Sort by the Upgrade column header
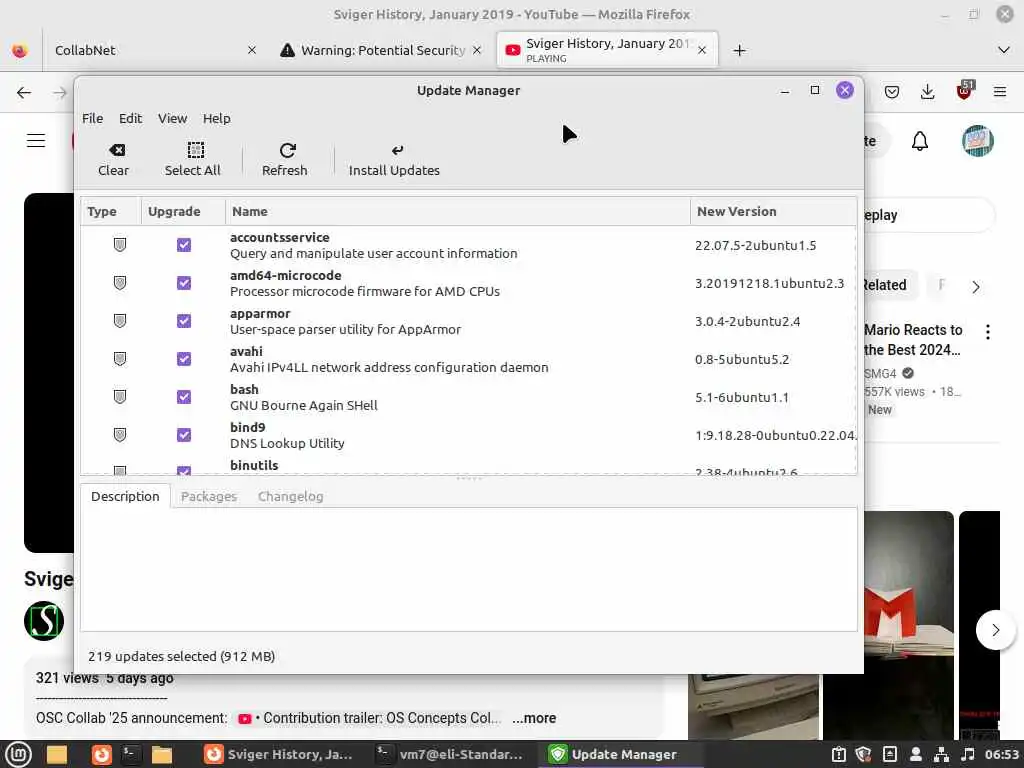This screenshot has width=1024, height=768. pos(183,212)
